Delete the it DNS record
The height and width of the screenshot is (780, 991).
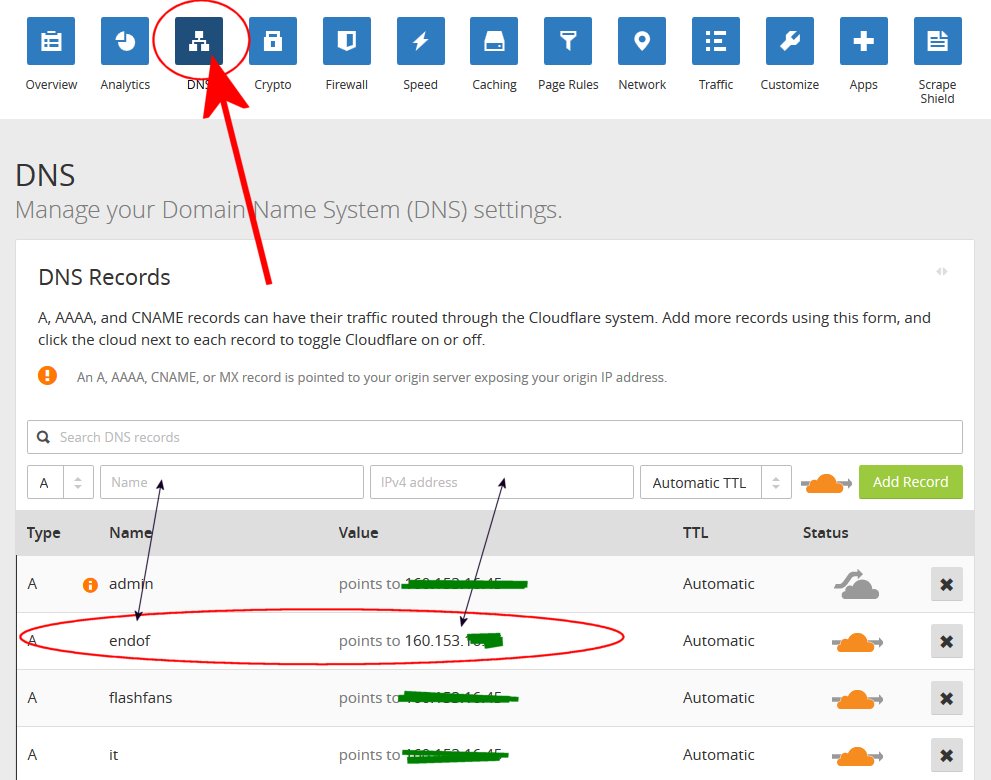946,755
